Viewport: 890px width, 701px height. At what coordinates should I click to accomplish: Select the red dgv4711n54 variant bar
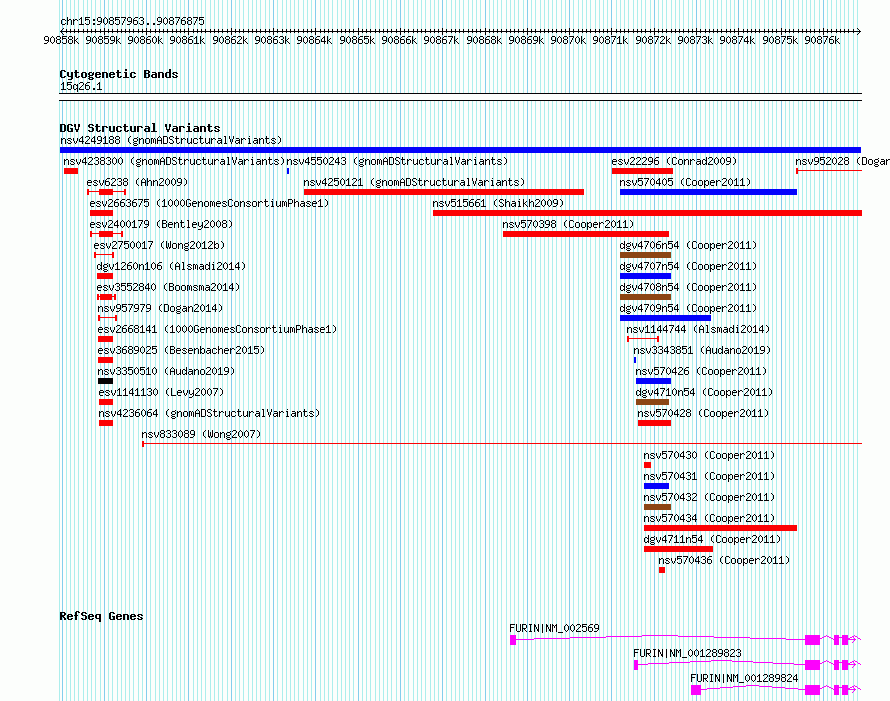pyautogui.click(x=678, y=549)
